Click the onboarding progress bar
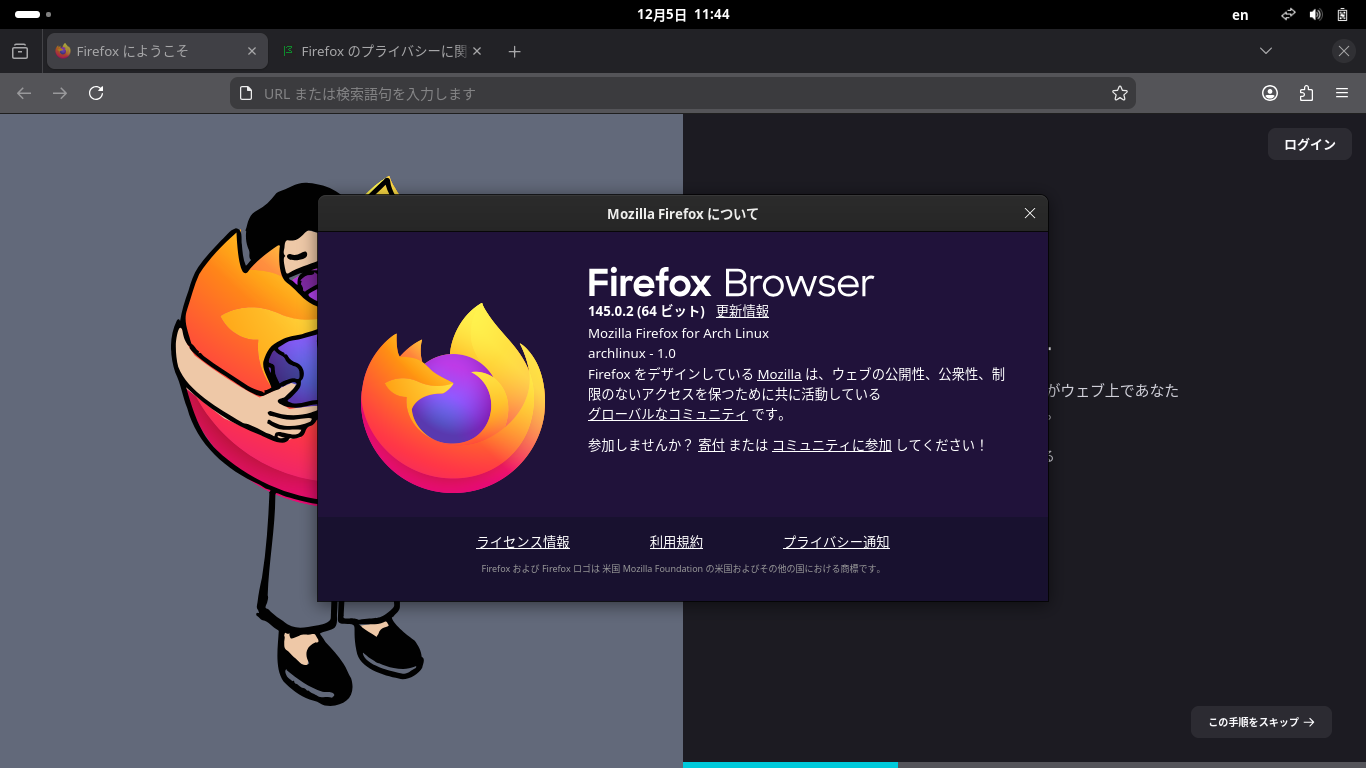The width and height of the screenshot is (1366, 768). 1024,765
